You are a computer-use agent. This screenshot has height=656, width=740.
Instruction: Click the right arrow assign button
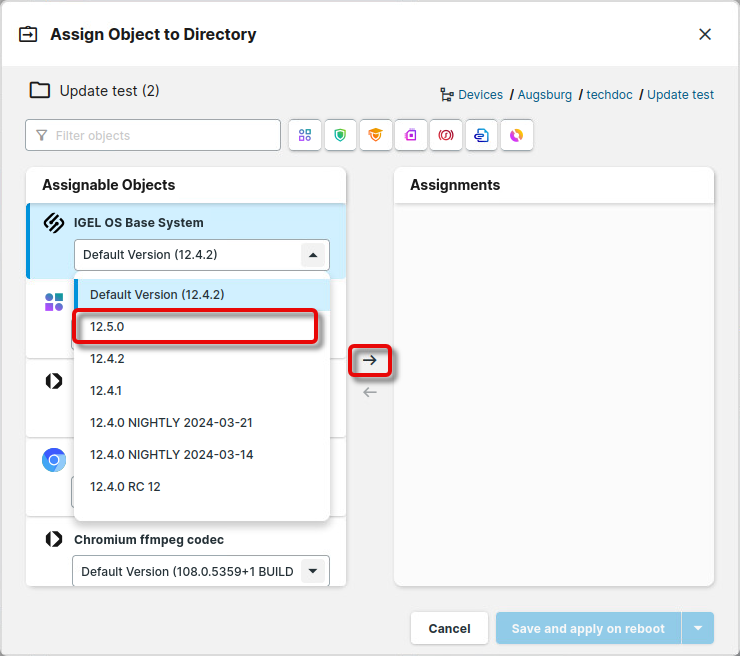click(x=370, y=360)
